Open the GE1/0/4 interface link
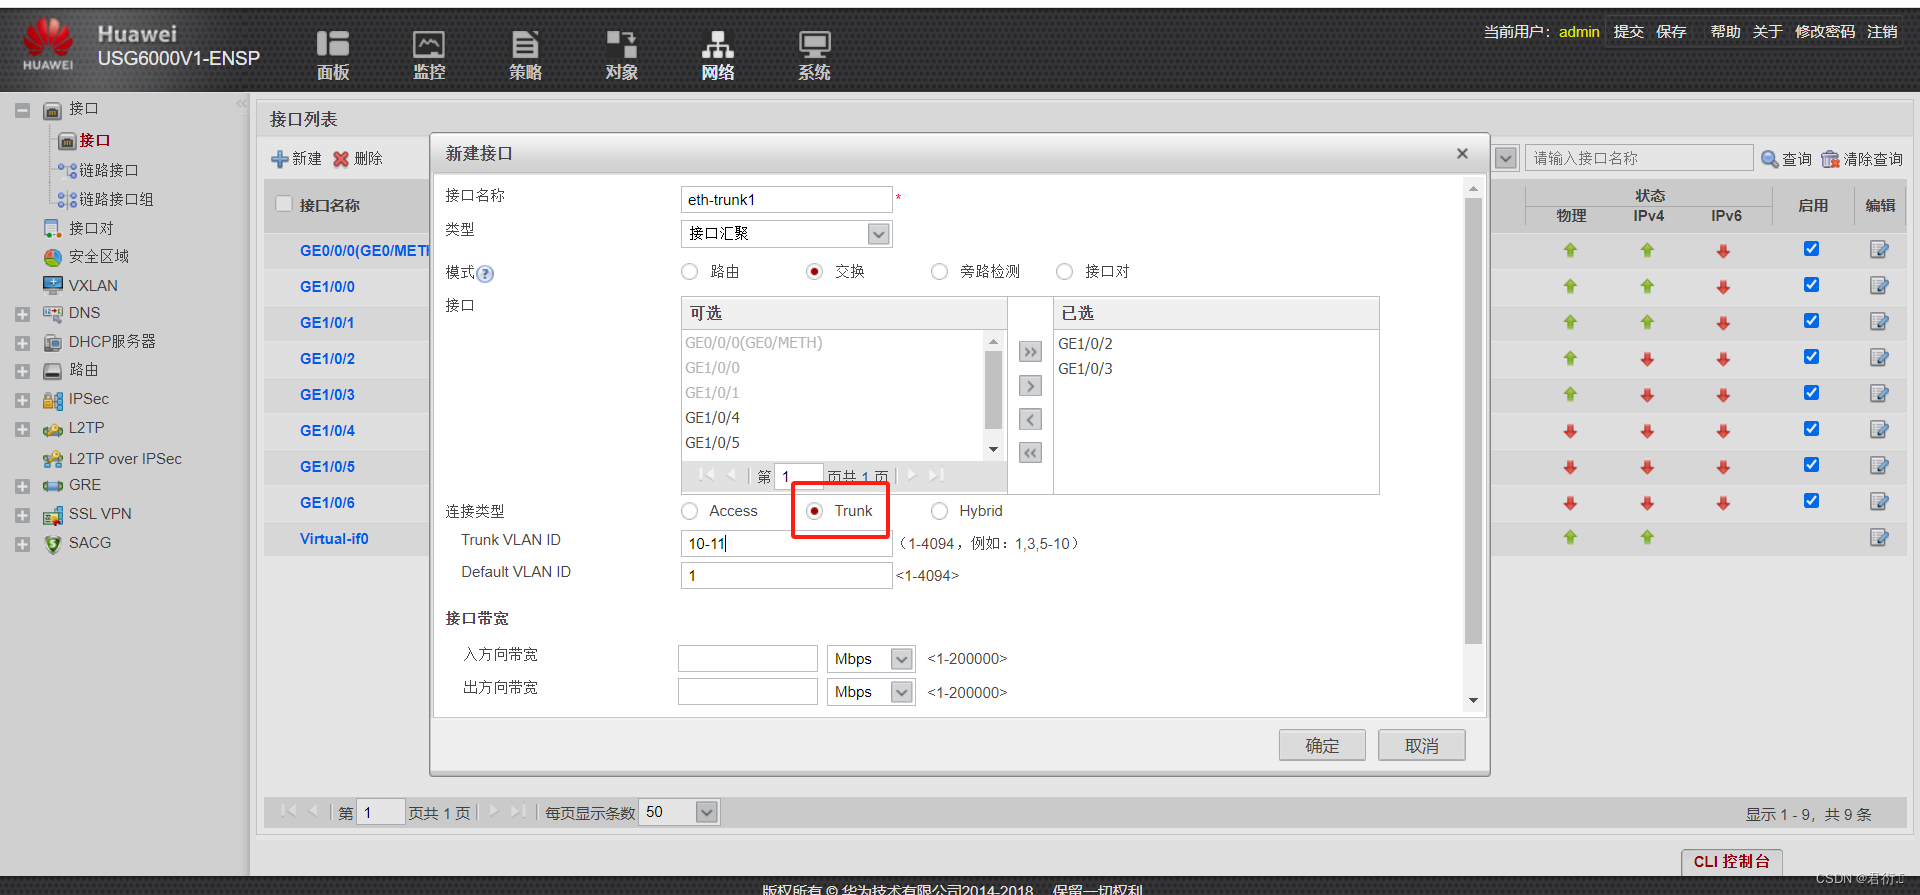 (327, 431)
